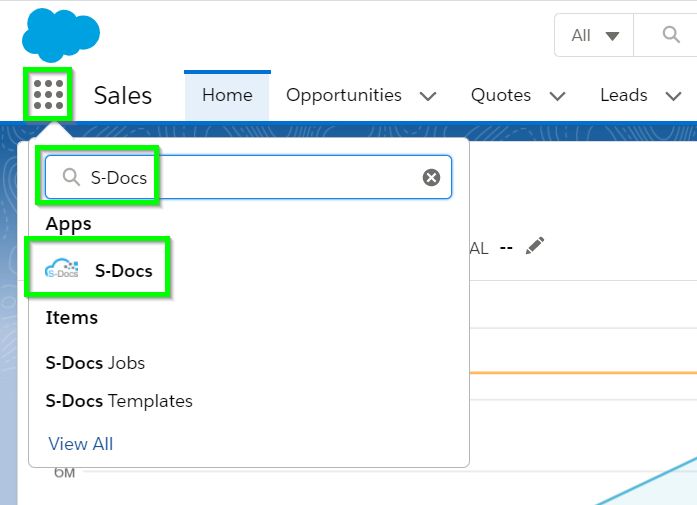Click the Salesforce cloud logo
This screenshot has height=505, width=697.
coord(60,35)
